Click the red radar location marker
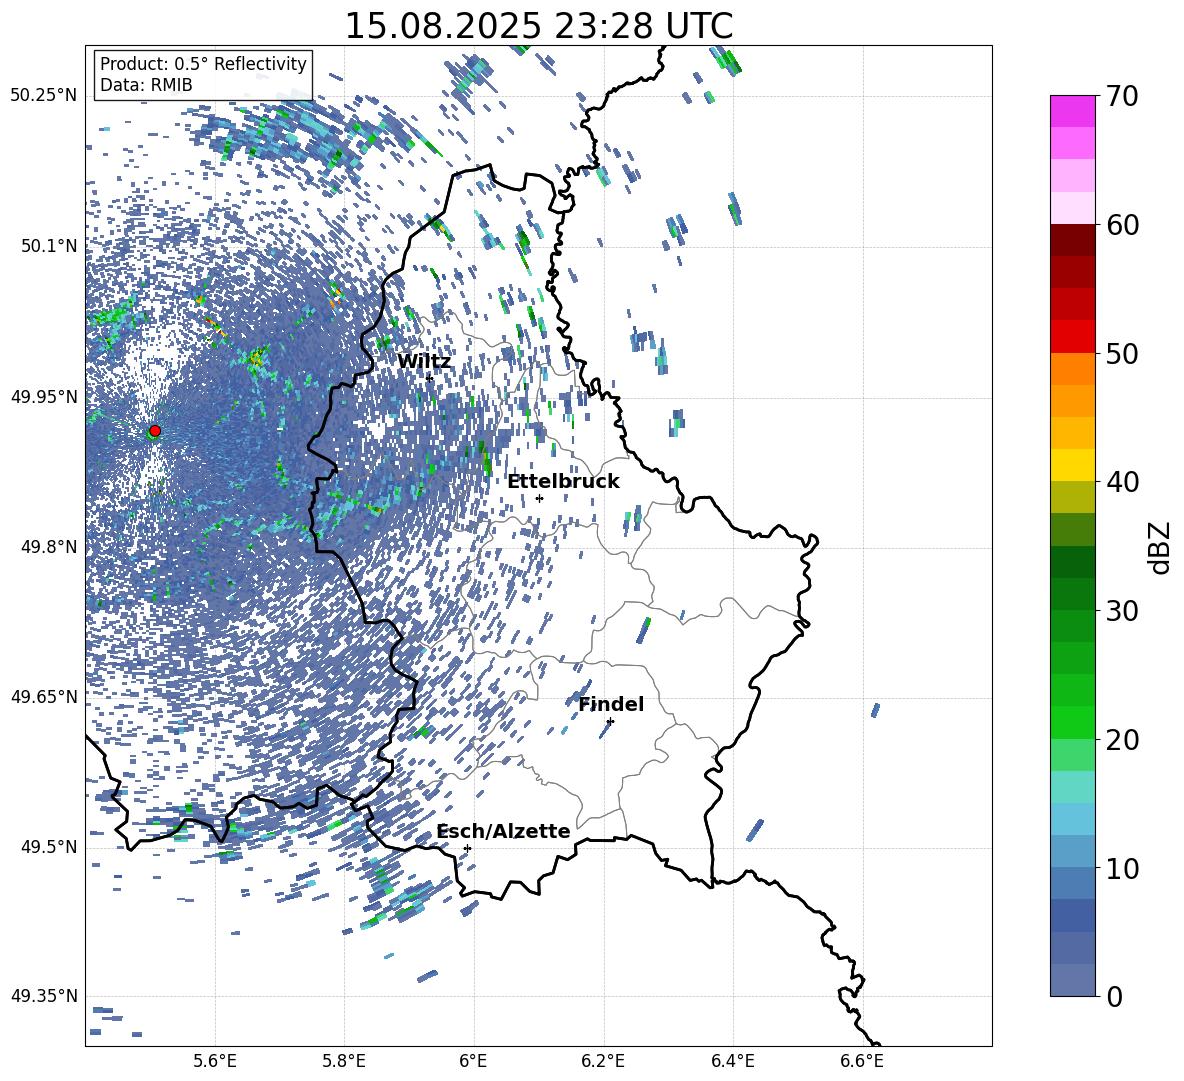The image size is (1184, 1081). click(155, 431)
